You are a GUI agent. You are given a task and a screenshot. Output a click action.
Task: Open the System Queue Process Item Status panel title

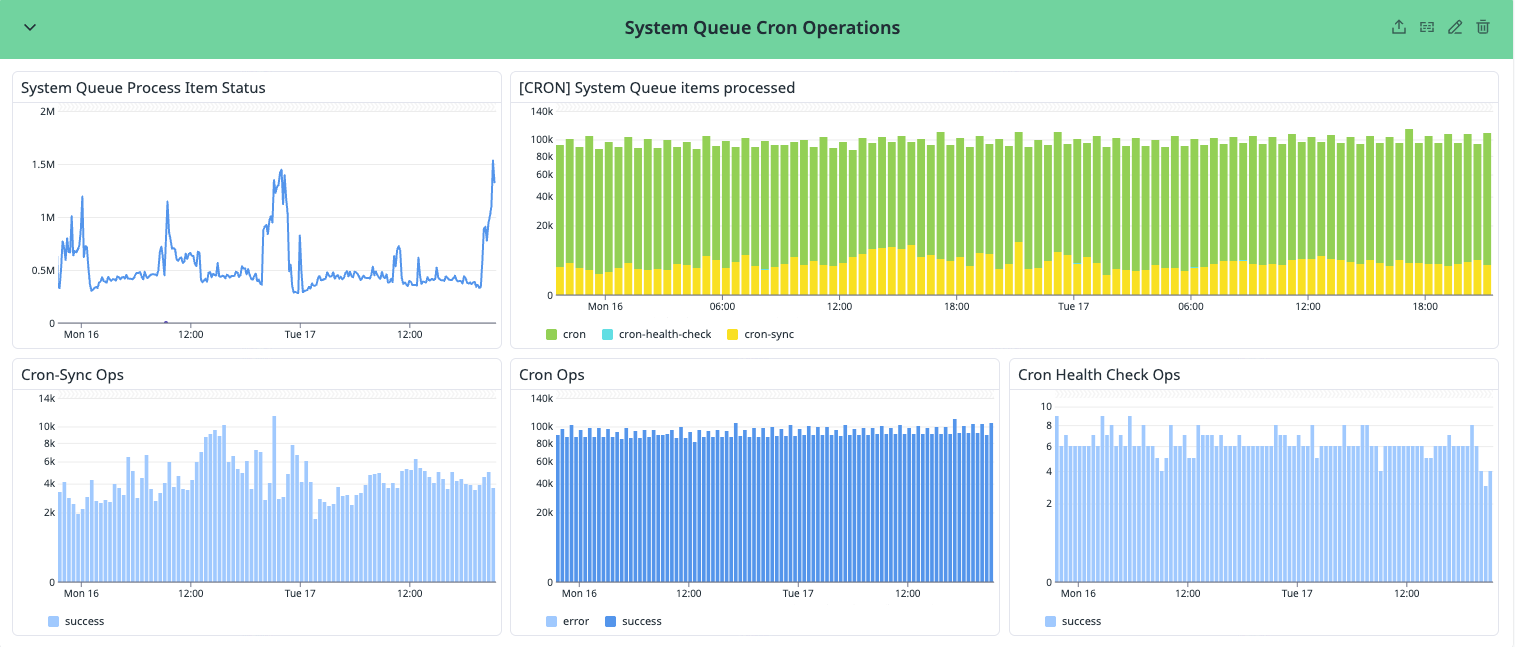click(145, 87)
